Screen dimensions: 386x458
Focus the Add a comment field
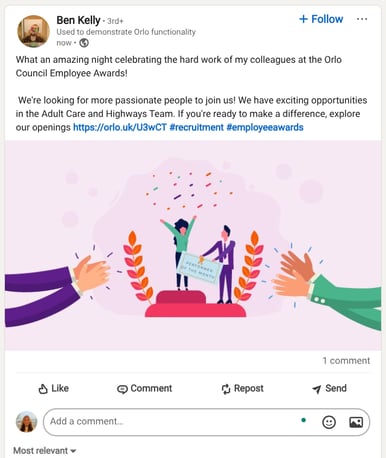pos(206,422)
